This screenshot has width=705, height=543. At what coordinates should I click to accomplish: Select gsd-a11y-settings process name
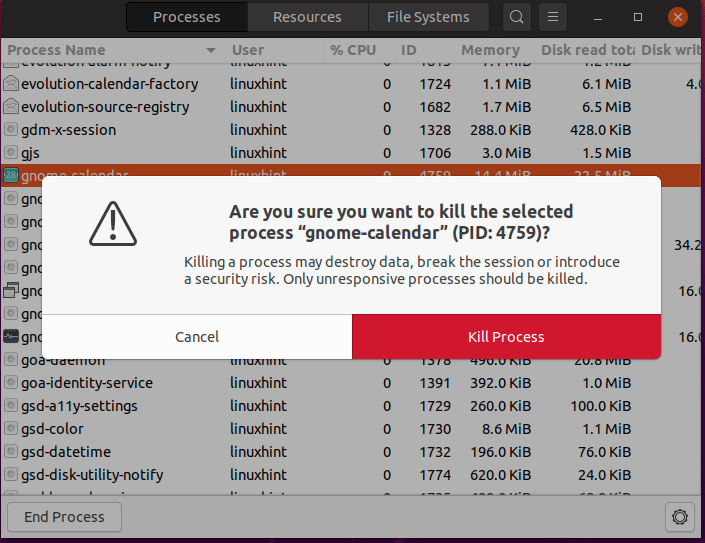point(79,406)
